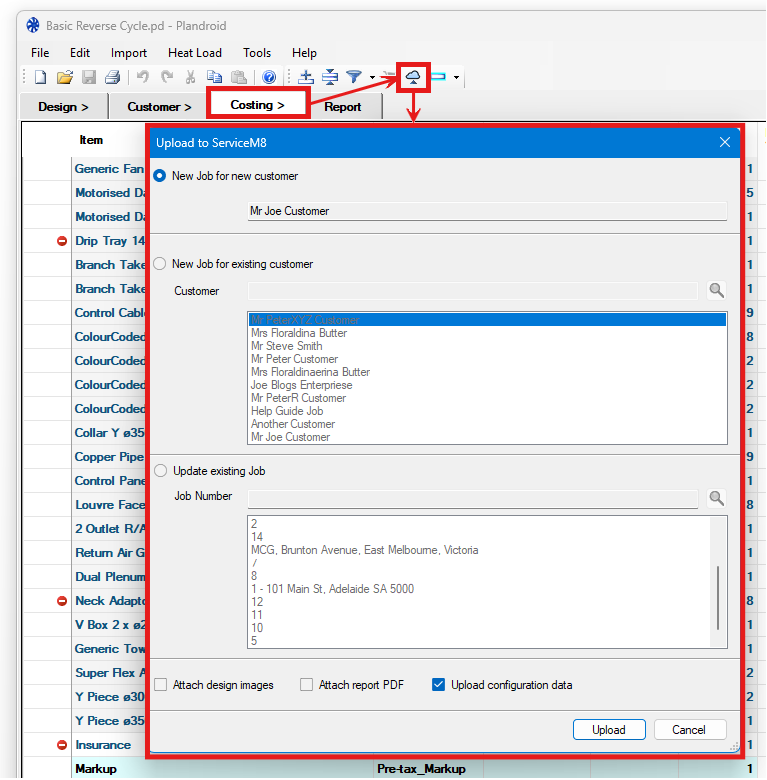The height and width of the screenshot is (780, 767).
Task: Click the Redo arrow icon
Action: click(167, 77)
